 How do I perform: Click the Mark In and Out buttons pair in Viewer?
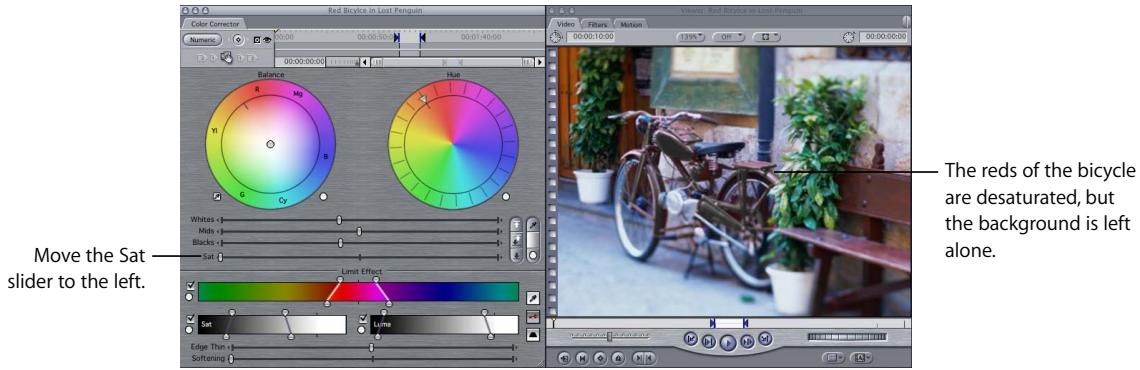[643, 358]
